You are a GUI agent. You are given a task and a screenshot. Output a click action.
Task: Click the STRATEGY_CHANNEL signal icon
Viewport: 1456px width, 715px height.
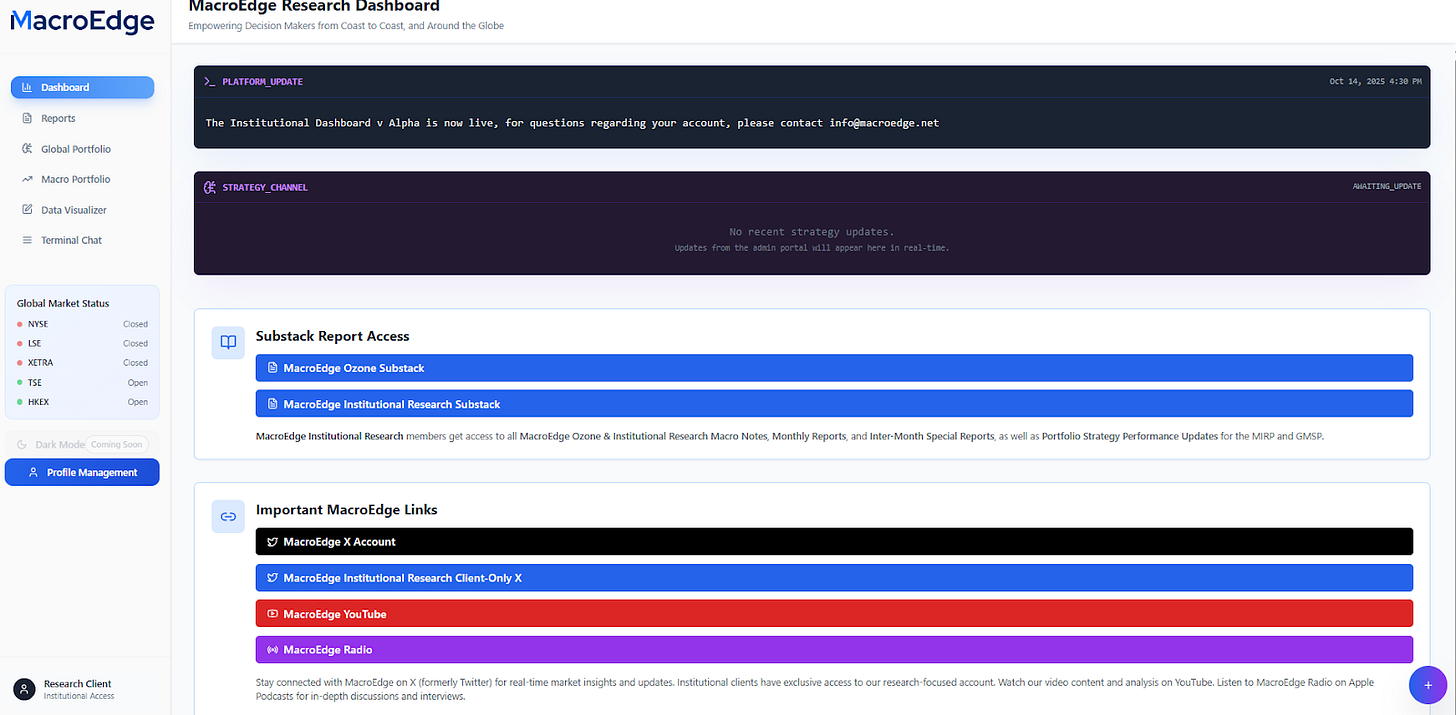(210, 187)
